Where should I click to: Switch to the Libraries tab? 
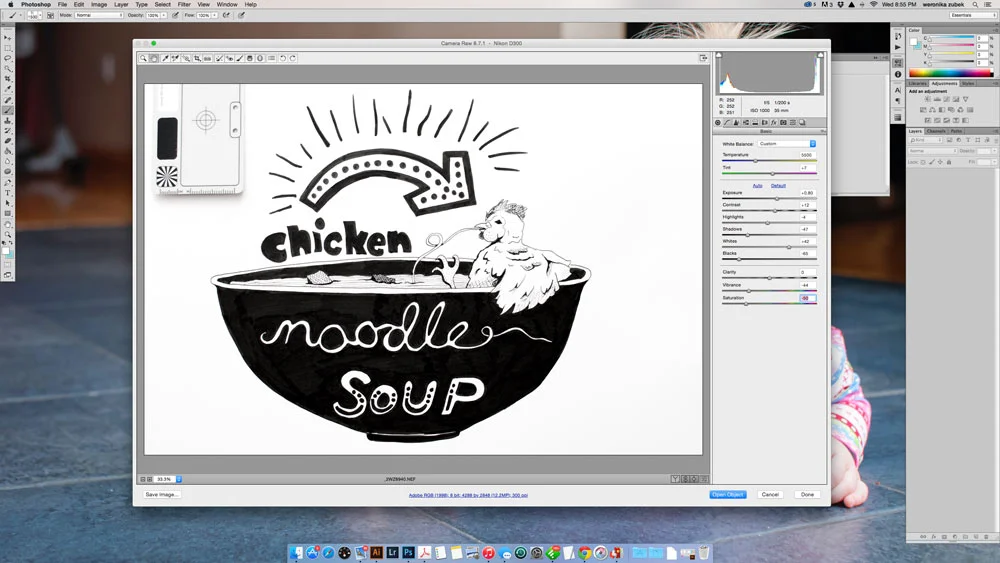point(918,84)
